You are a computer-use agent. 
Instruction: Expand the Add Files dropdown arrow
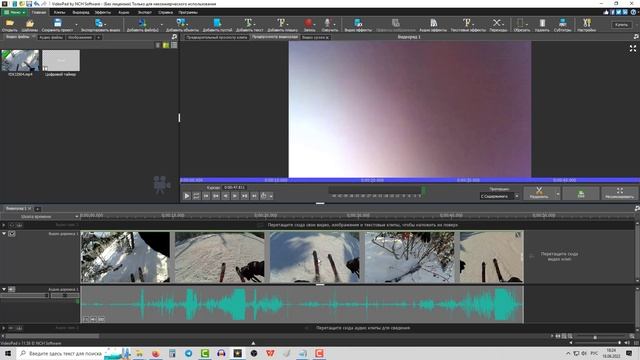coord(162,24)
